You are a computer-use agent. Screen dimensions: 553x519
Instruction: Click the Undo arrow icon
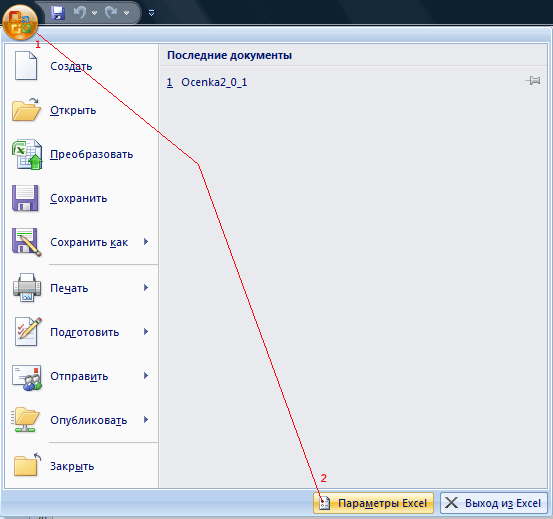coord(80,13)
